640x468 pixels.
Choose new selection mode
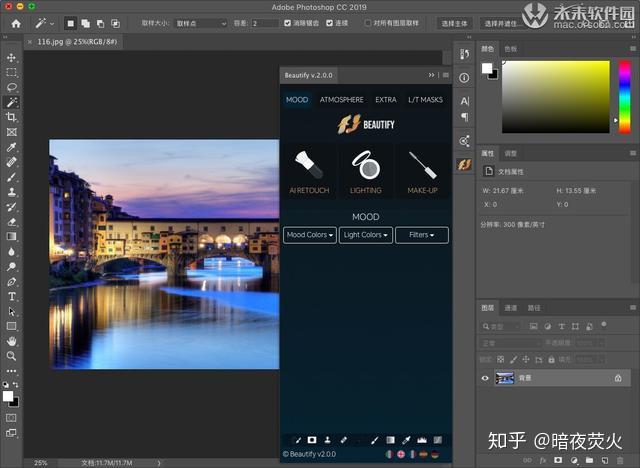click(x=71, y=24)
